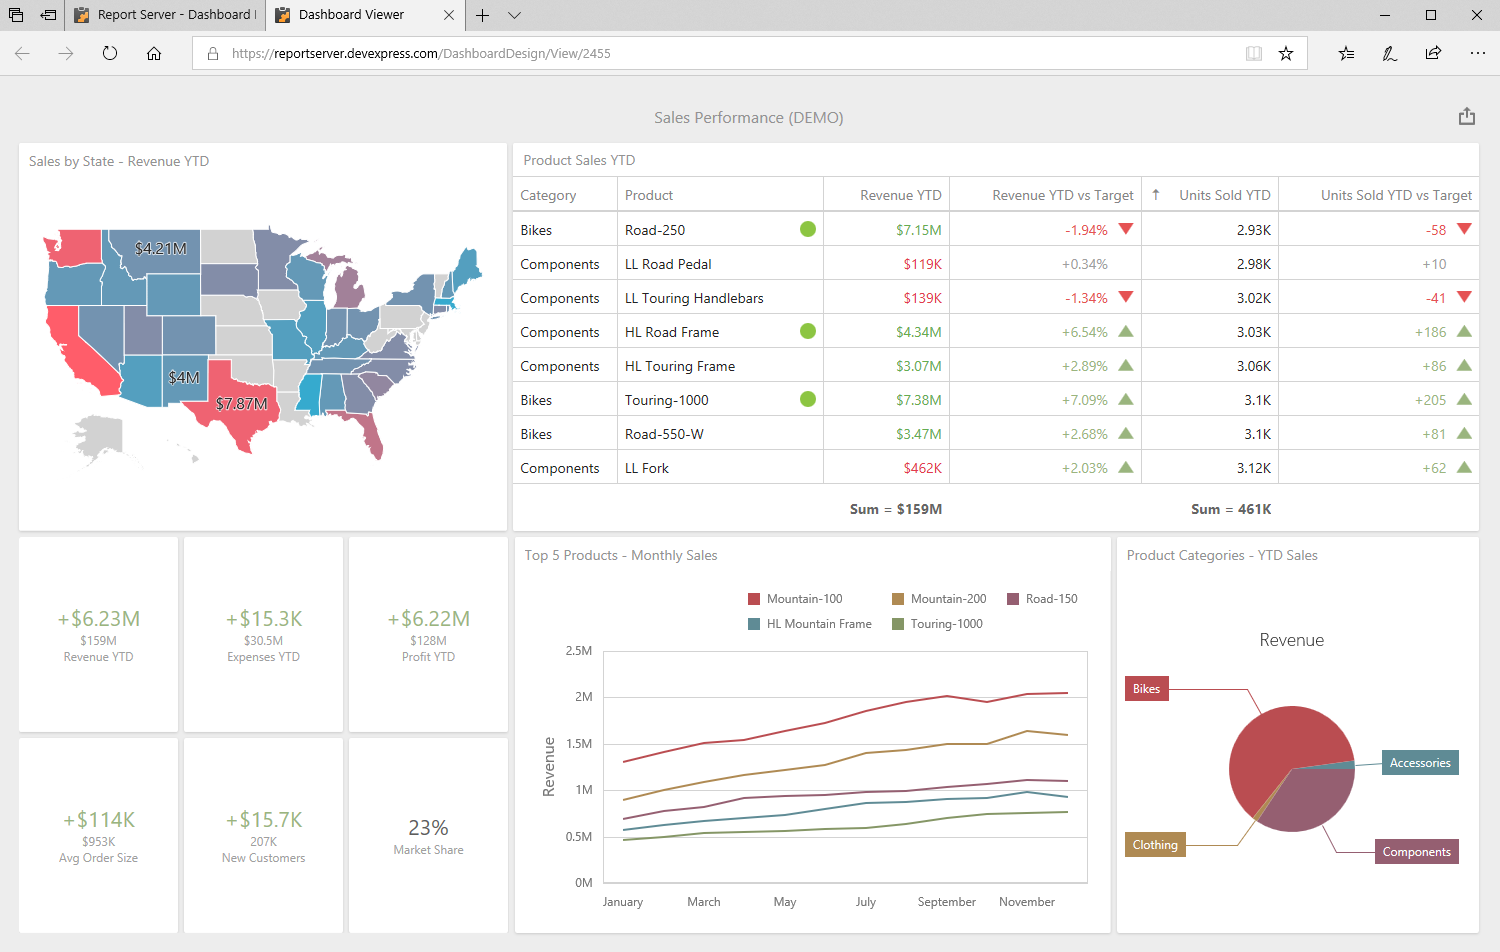Screen dimensions: 1500x952
Task: Toggle HL Mountain Frame legend series
Action: tap(810, 624)
